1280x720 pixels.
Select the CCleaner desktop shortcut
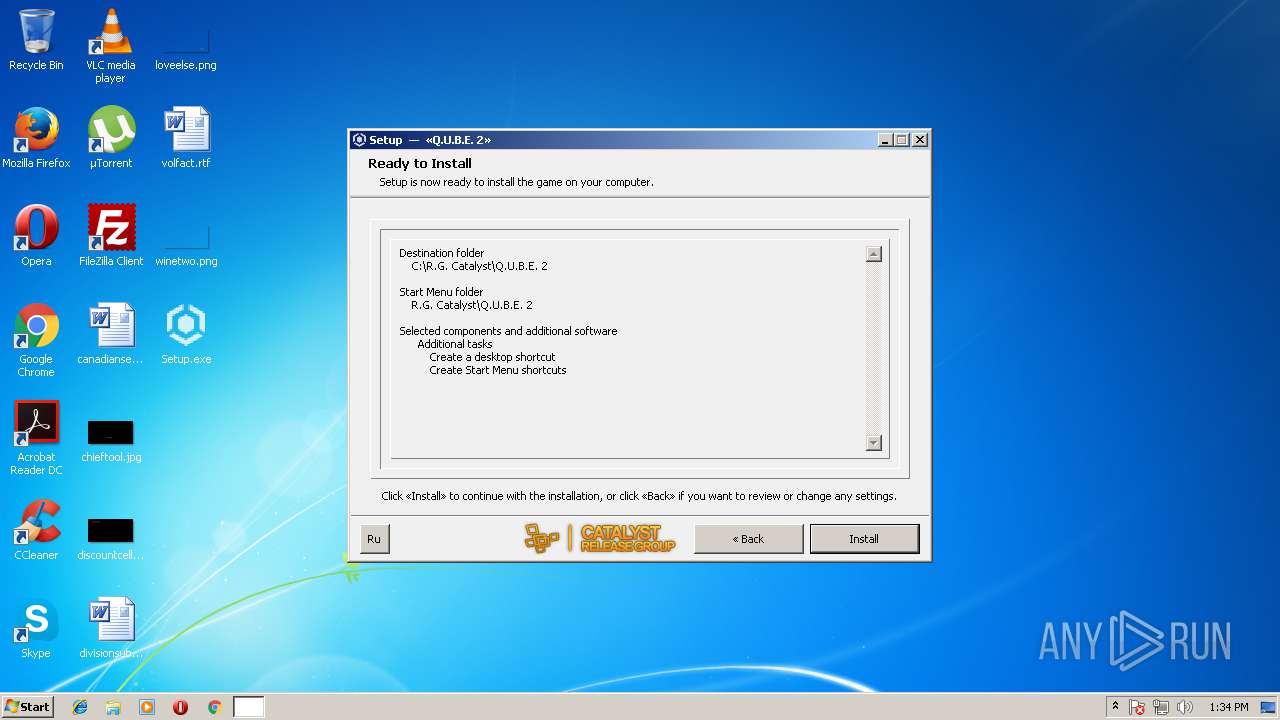(36, 530)
